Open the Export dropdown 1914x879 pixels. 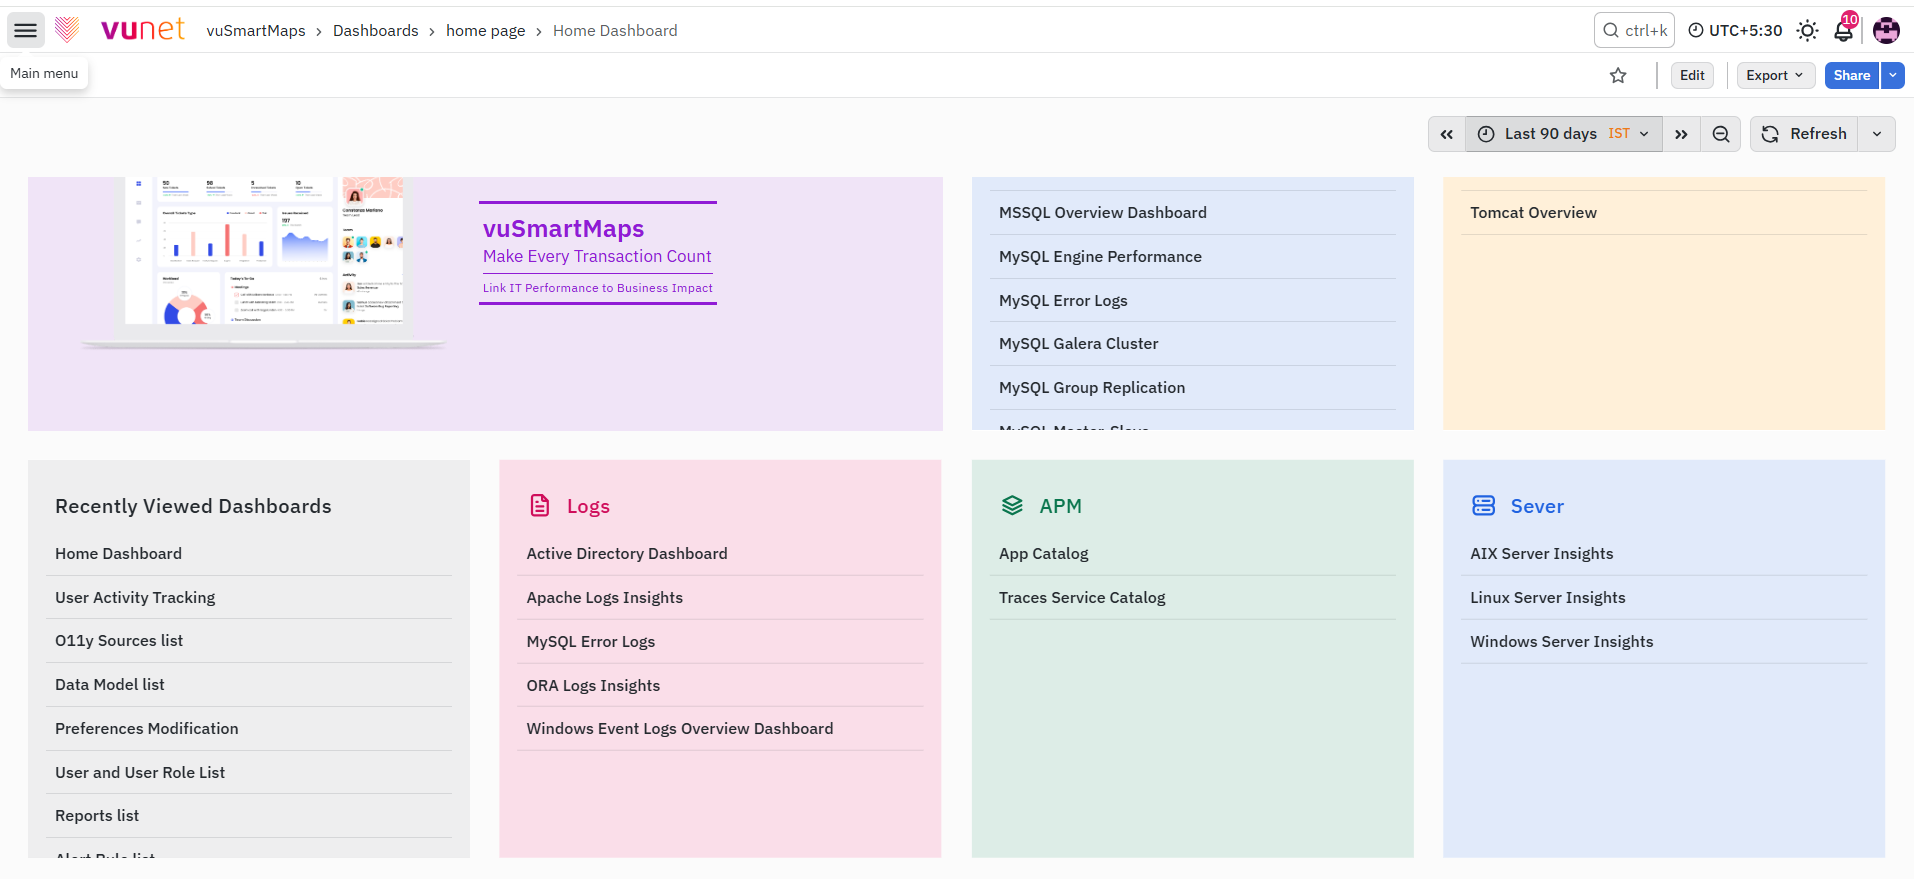pyautogui.click(x=1775, y=76)
